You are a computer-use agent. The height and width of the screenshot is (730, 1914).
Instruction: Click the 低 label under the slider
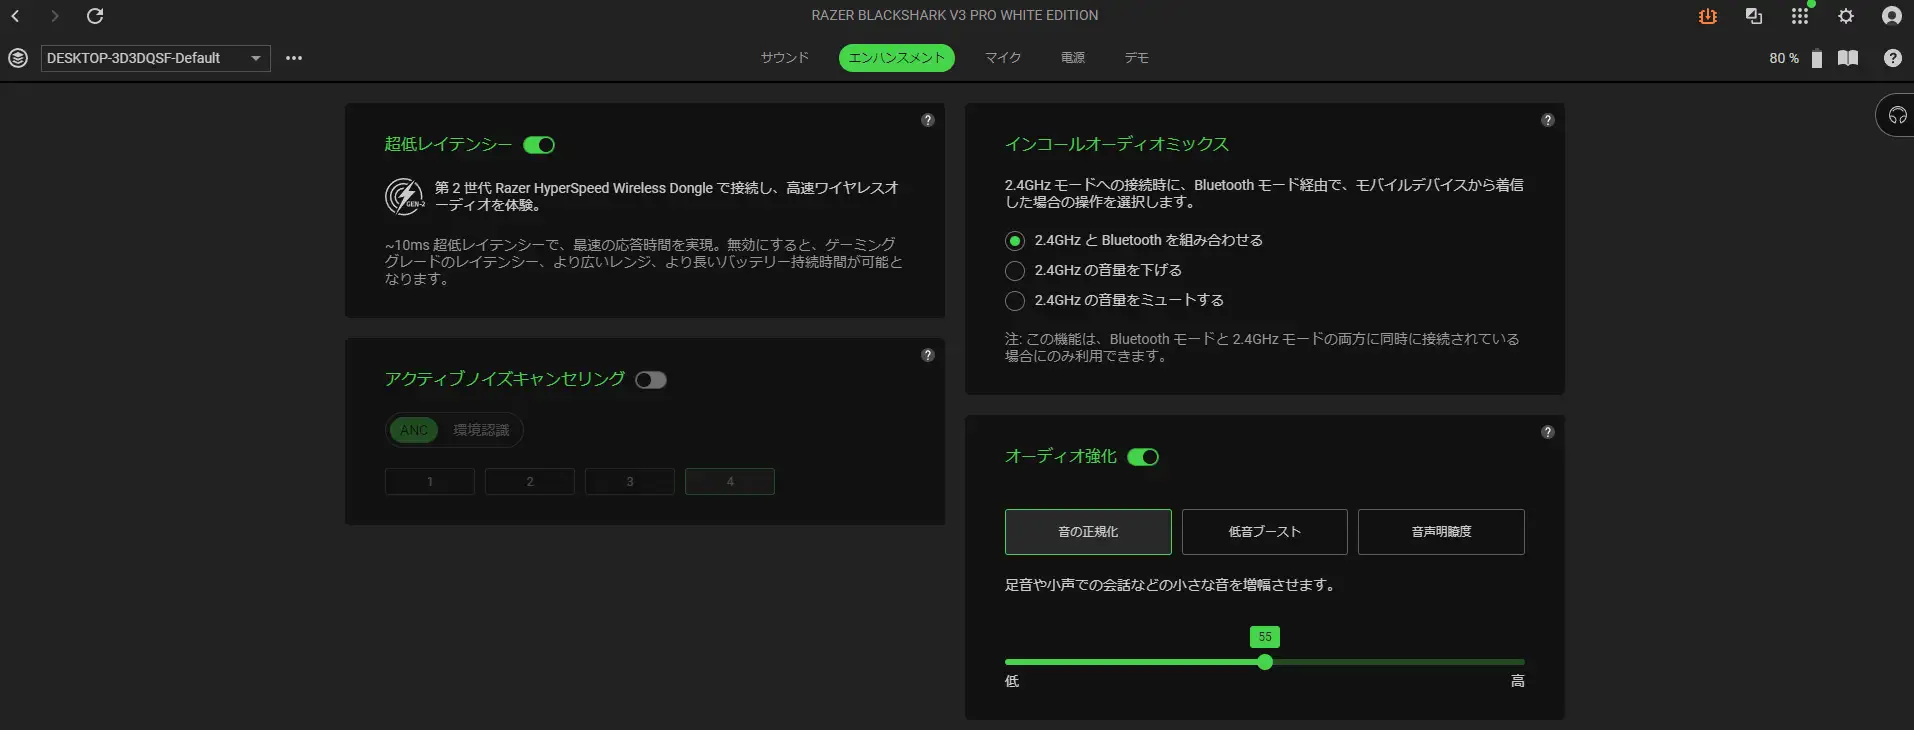1012,681
